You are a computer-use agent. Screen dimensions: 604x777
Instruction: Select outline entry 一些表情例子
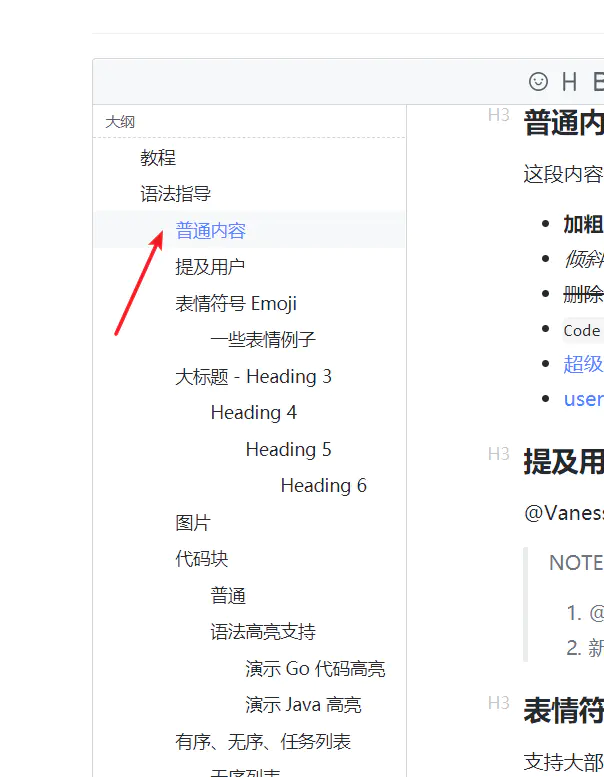pos(263,339)
